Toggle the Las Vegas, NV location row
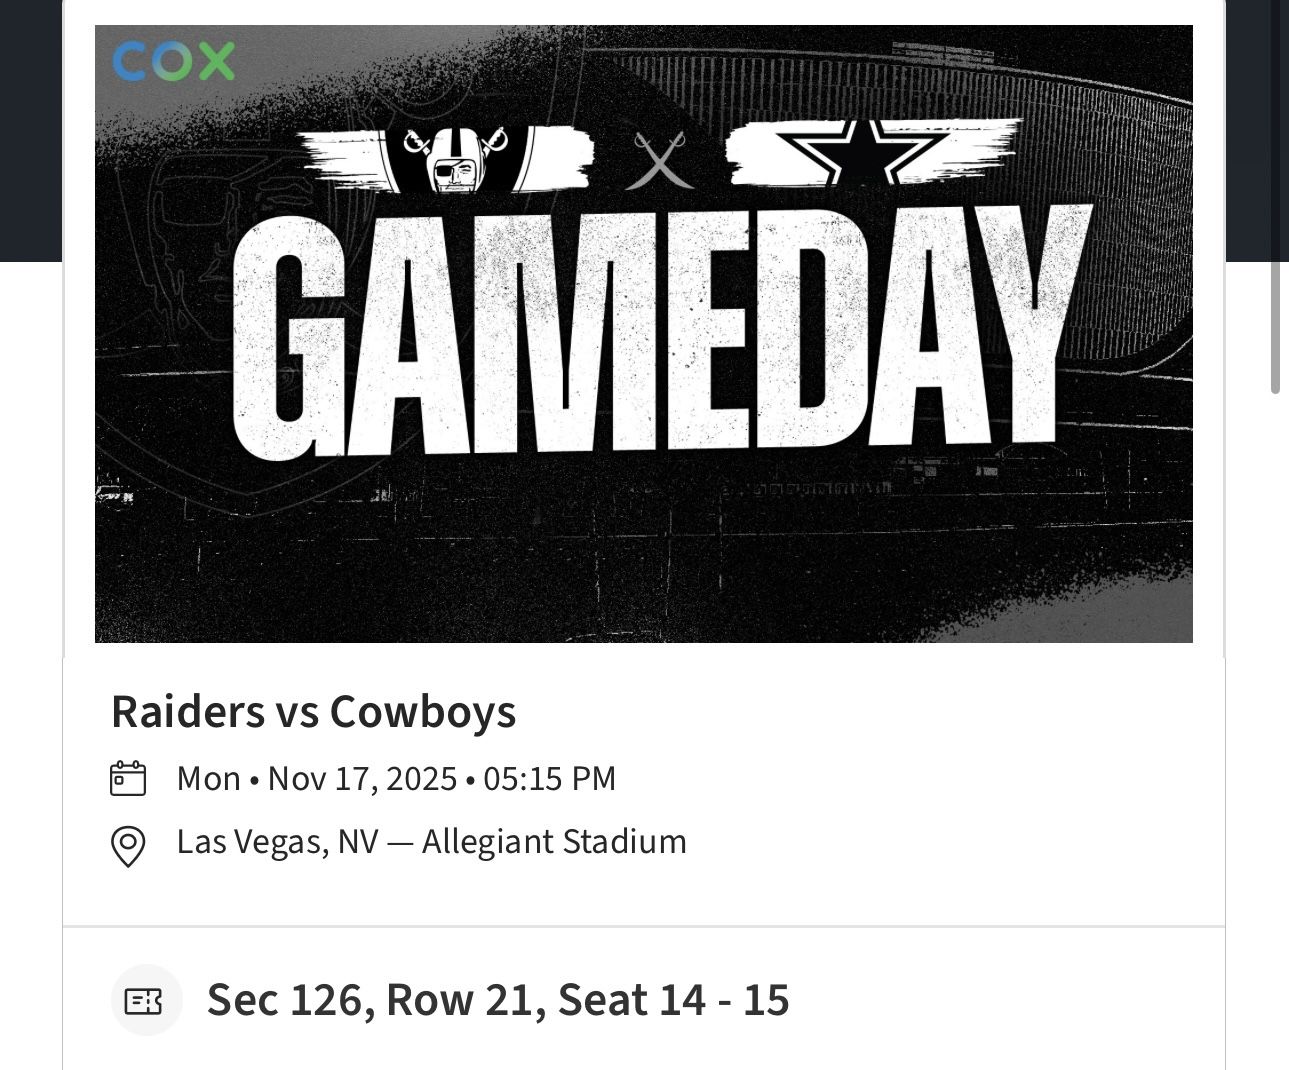The image size is (1289, 1070). coord(432,841)
